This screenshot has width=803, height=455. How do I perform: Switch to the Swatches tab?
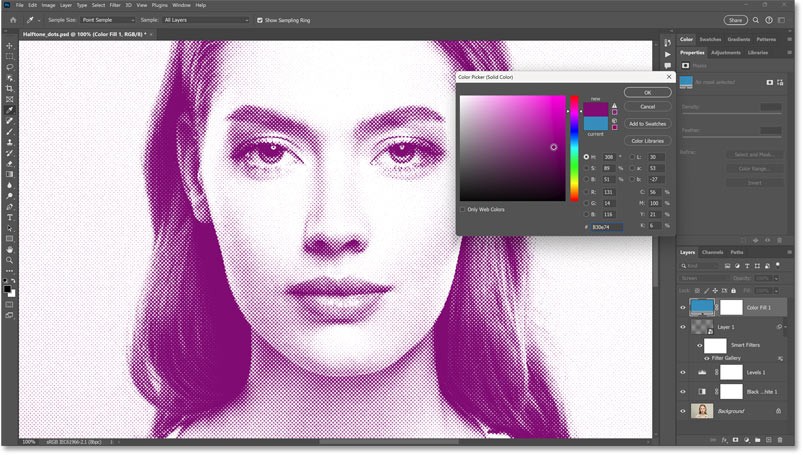point(710,39)
